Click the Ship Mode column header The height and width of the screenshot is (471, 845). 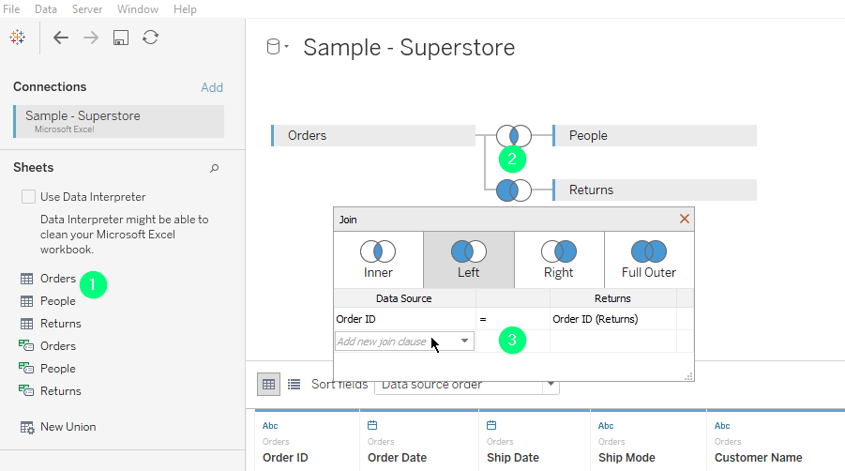point(627,458)
